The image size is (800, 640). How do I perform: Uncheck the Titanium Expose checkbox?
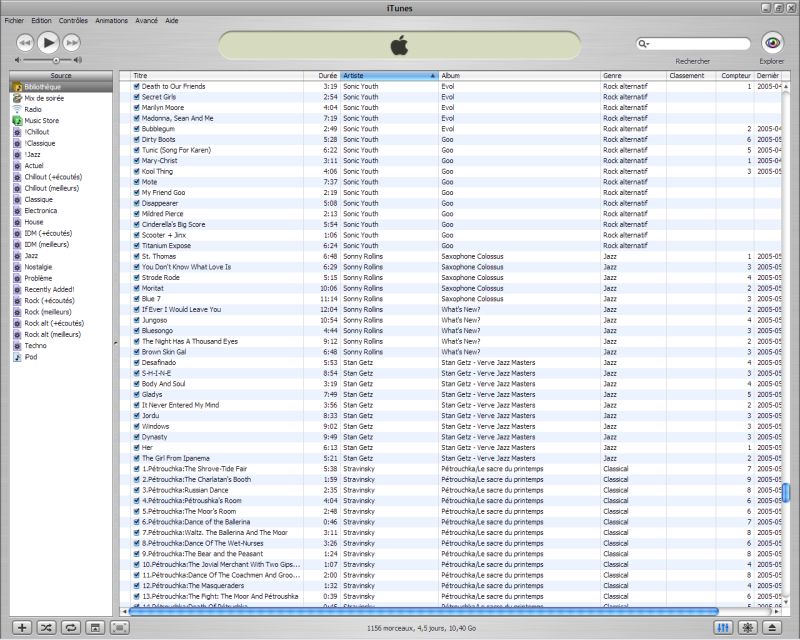point(136,245)
